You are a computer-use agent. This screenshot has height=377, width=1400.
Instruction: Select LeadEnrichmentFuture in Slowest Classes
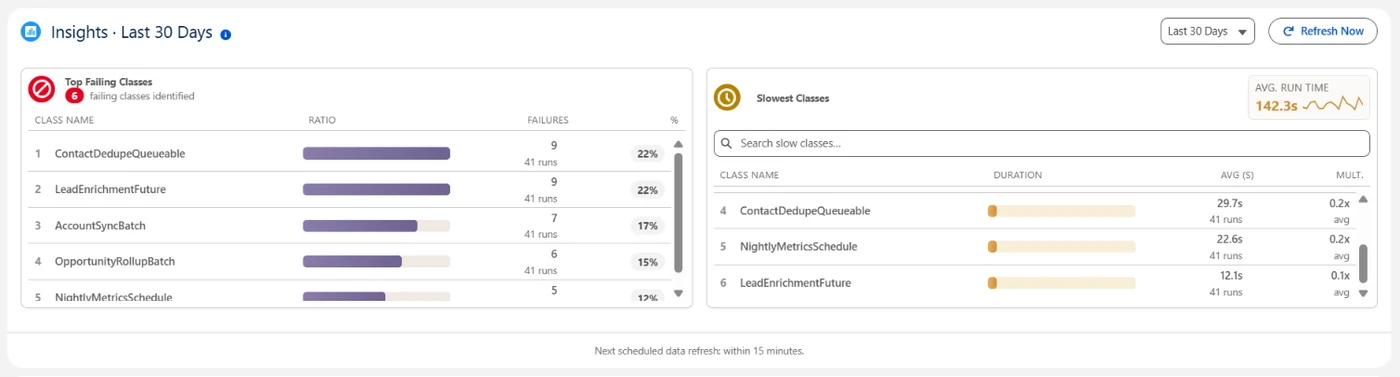[x=795, y=283]
